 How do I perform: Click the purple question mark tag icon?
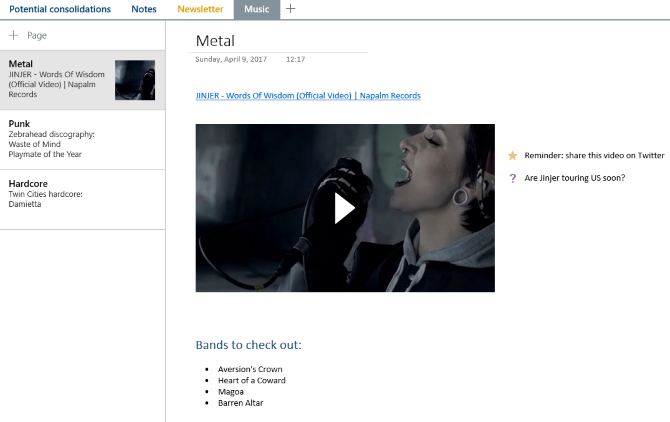513,178
